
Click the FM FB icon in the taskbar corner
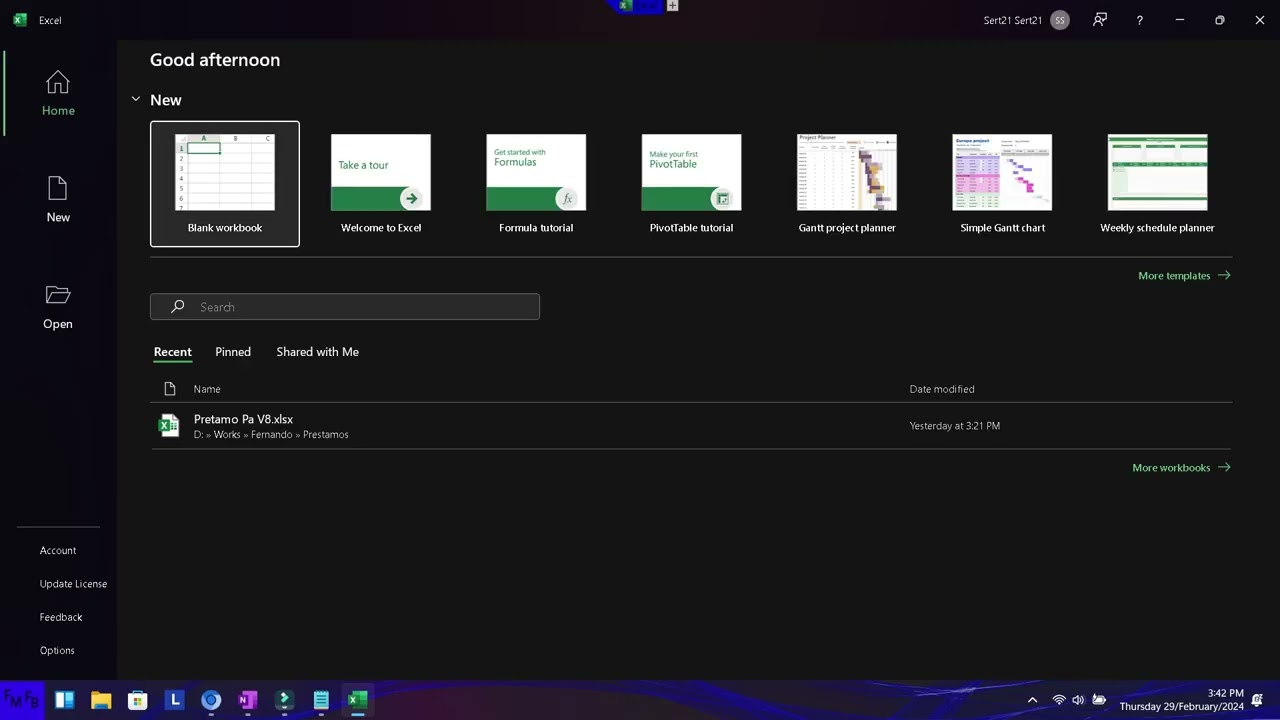click(x=21, y=699)
